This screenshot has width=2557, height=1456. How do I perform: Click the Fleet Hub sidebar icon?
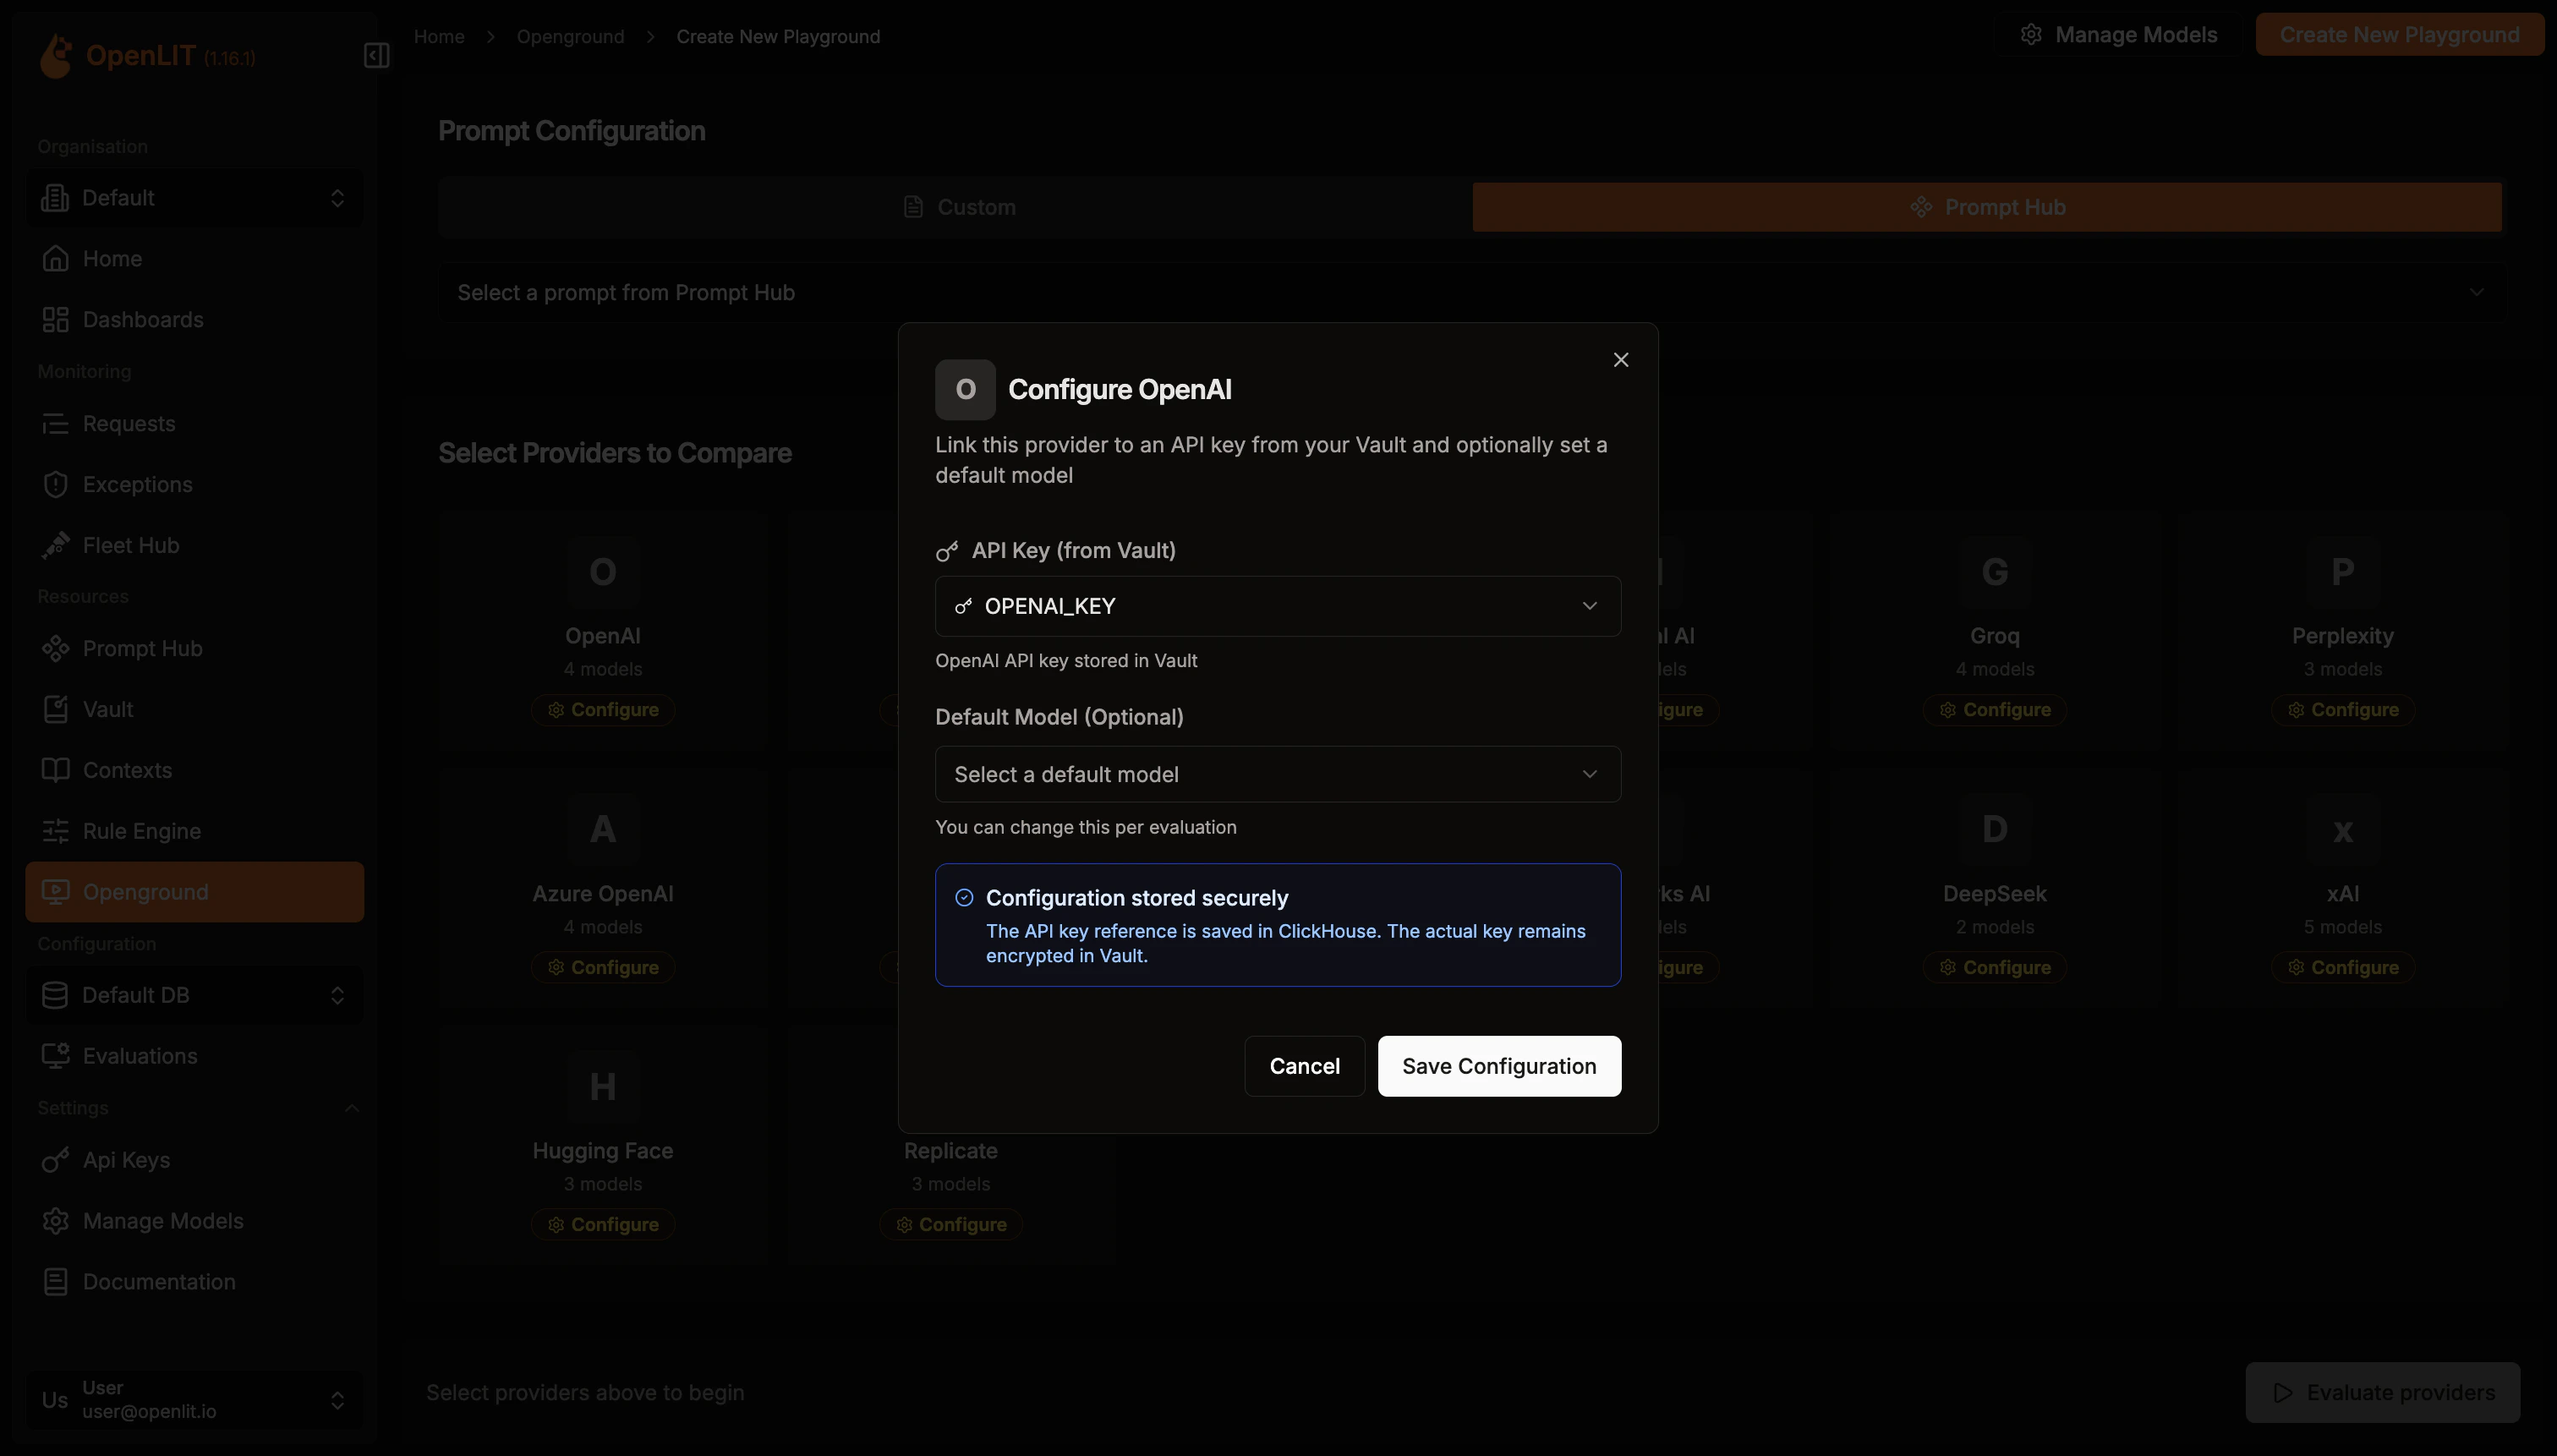click(56, 545)
